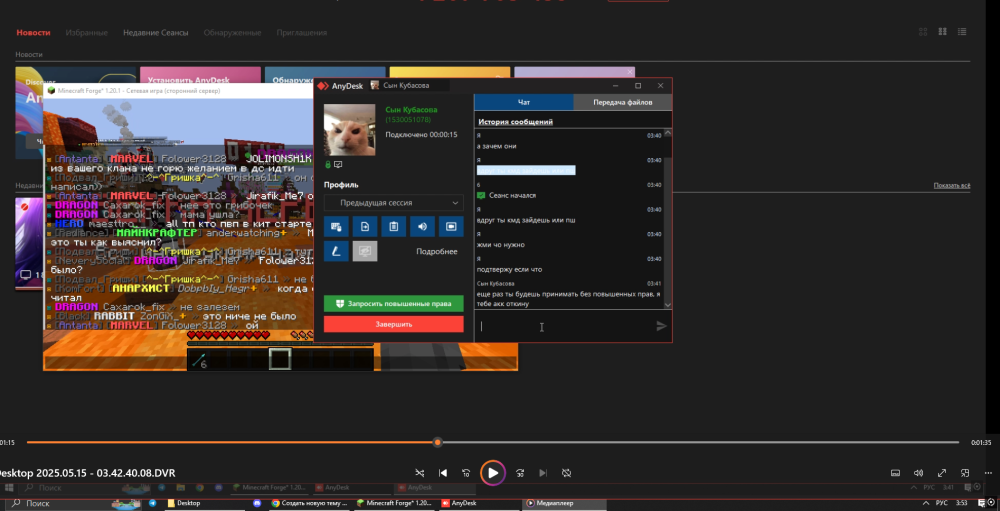Click the AnyDesk taskbar button
This screenshot has width=1000, height=511.
(480, 503)
